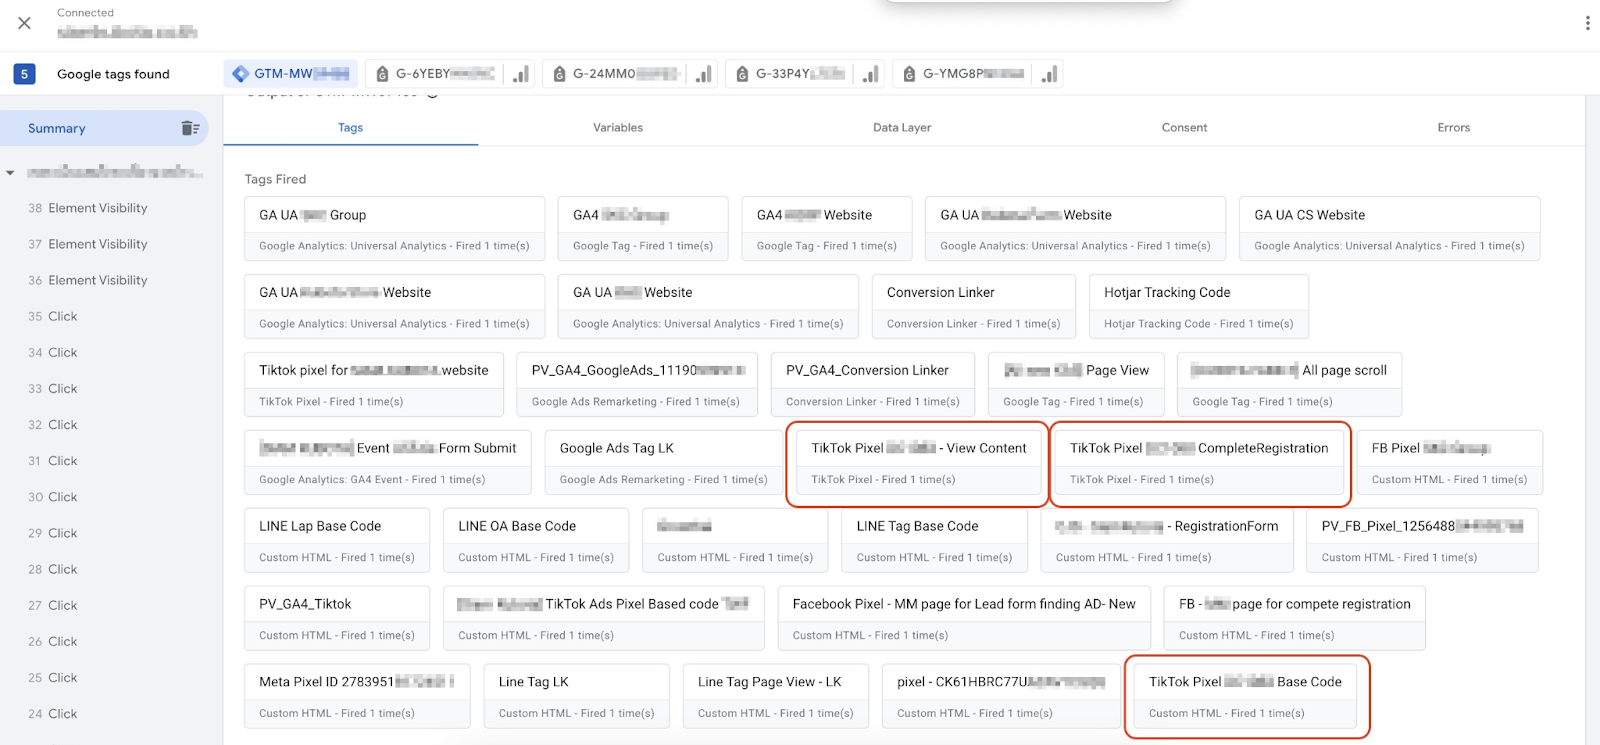Open the Conversion Linker tag card
The width and height of the screenshot is (1600, 745).
pos(973,307)
